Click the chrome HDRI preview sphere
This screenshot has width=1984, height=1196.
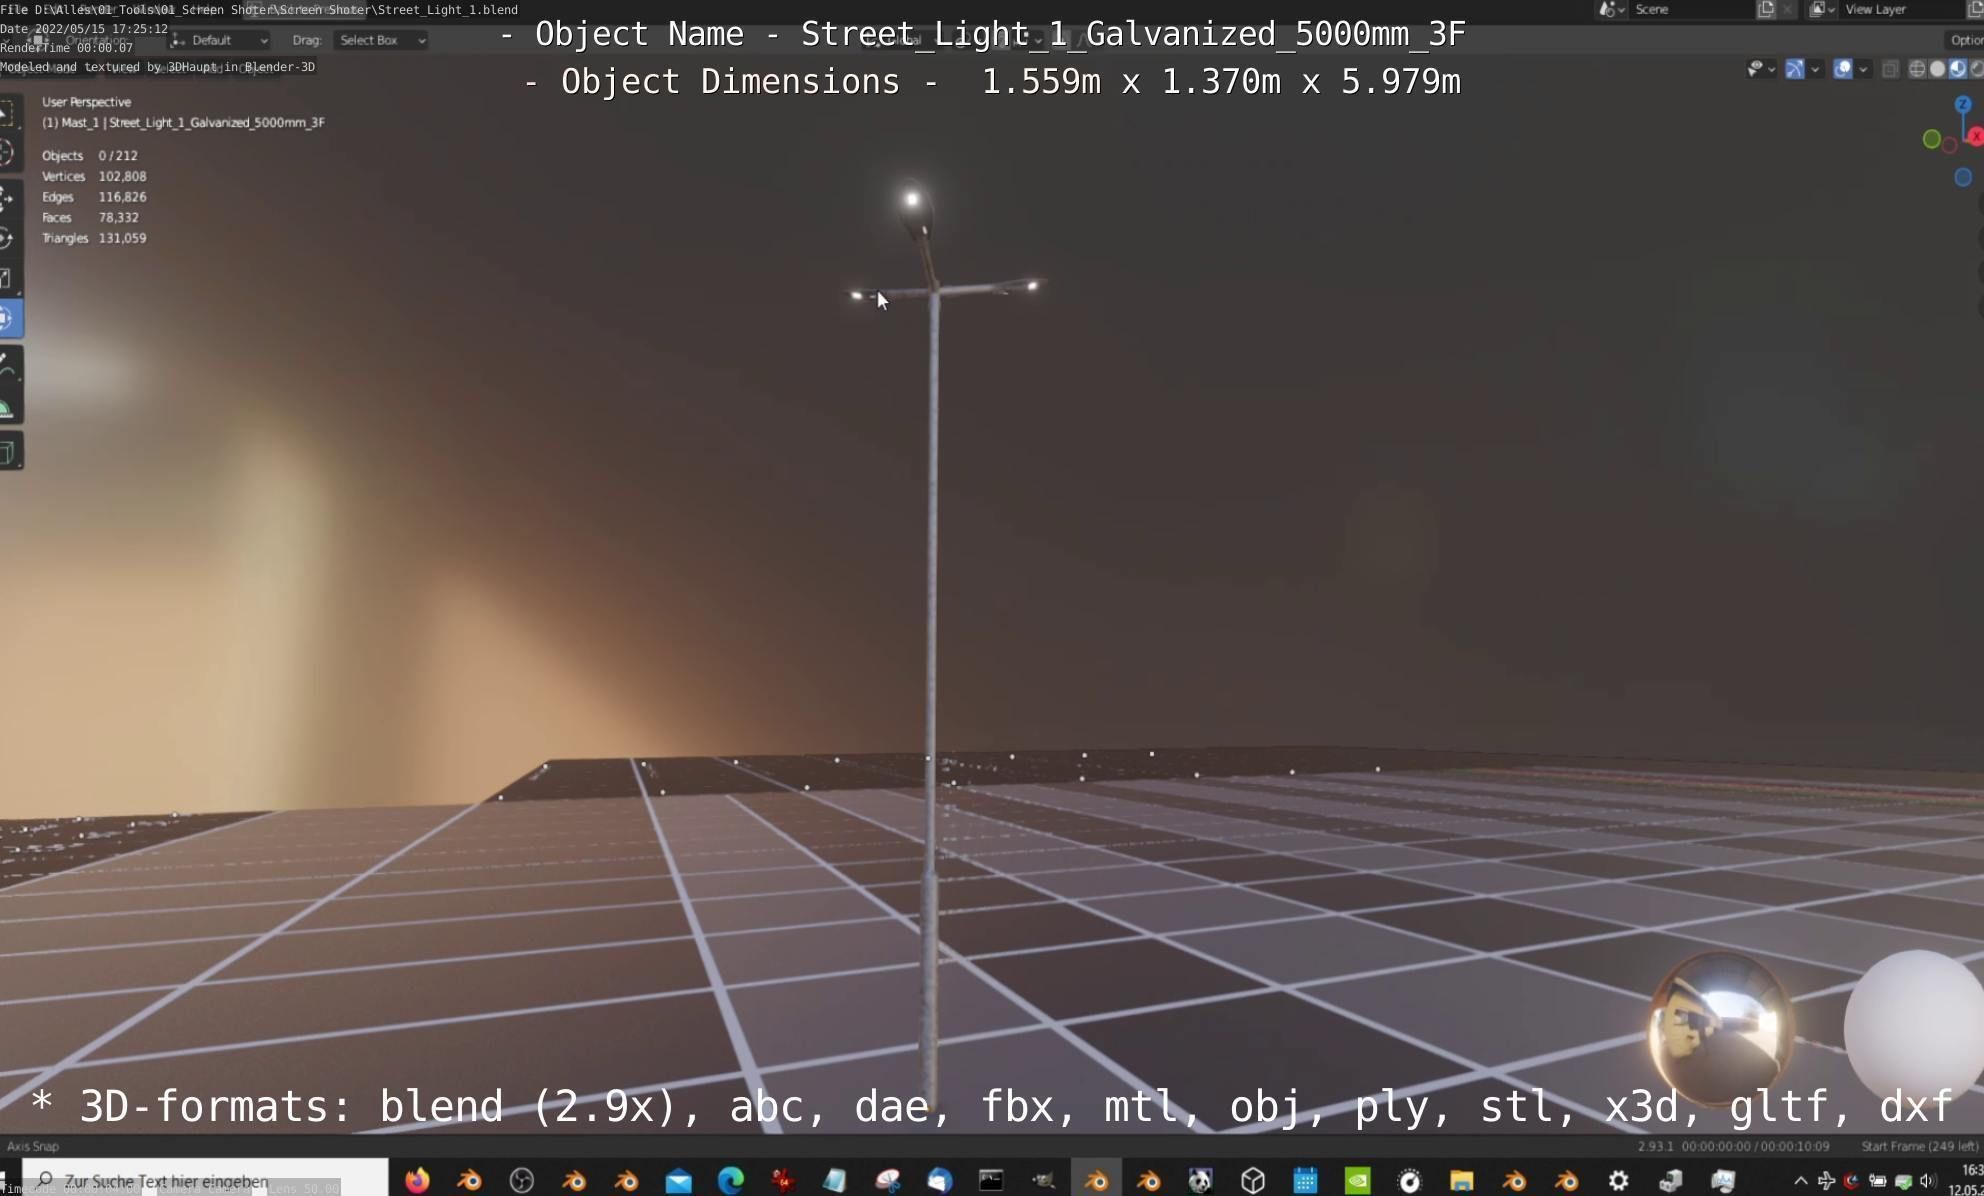click(1720, 1028)
